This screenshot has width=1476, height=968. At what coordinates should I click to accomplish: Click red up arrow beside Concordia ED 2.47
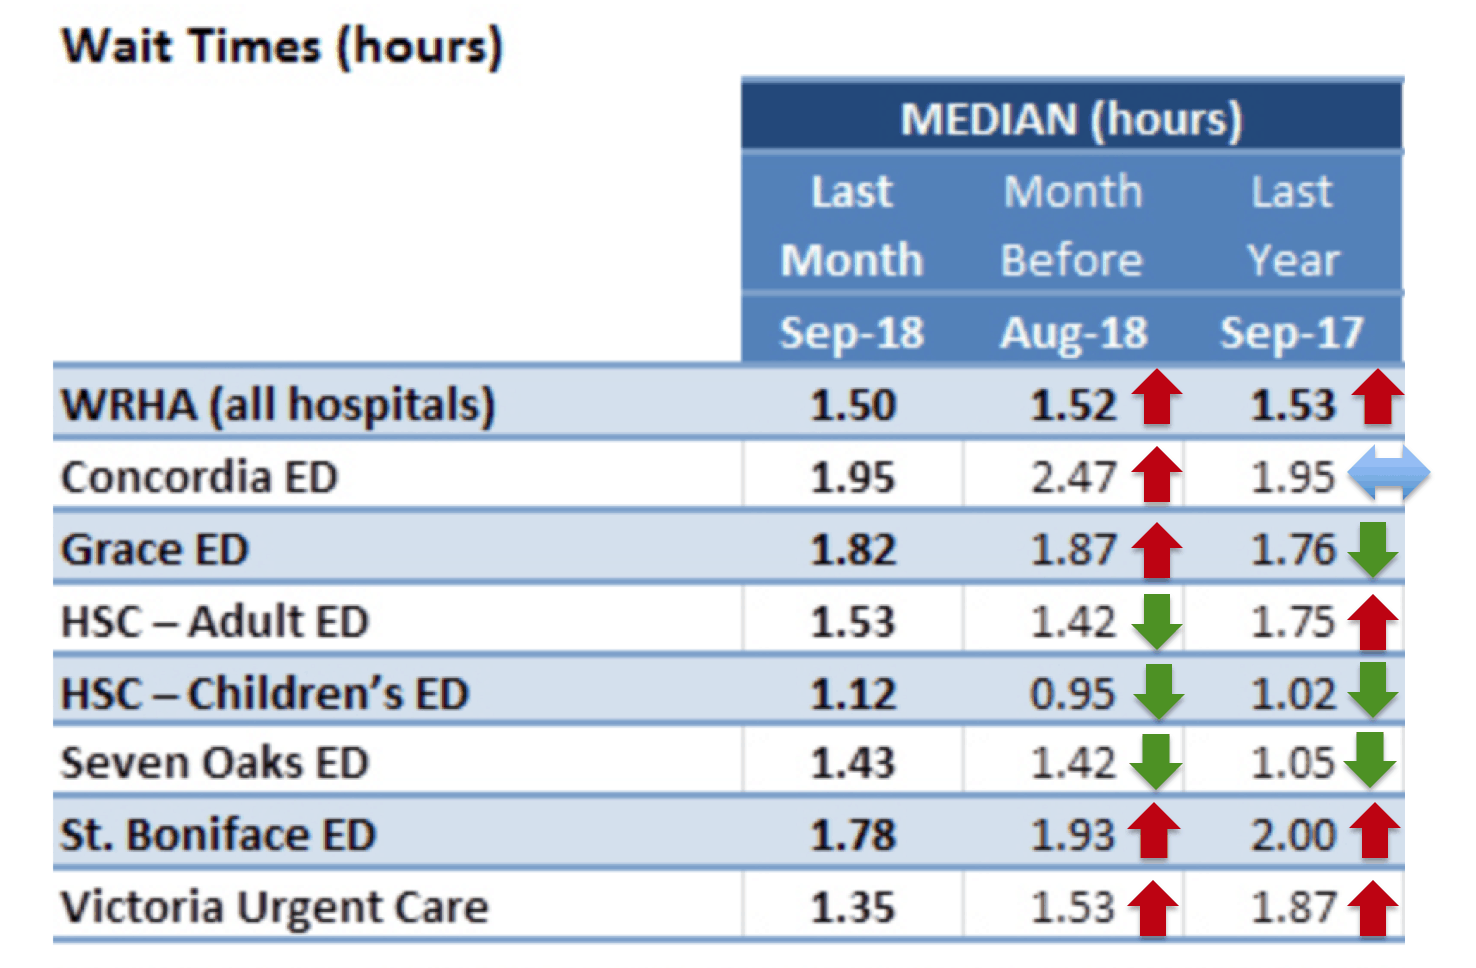[1157, 474]
